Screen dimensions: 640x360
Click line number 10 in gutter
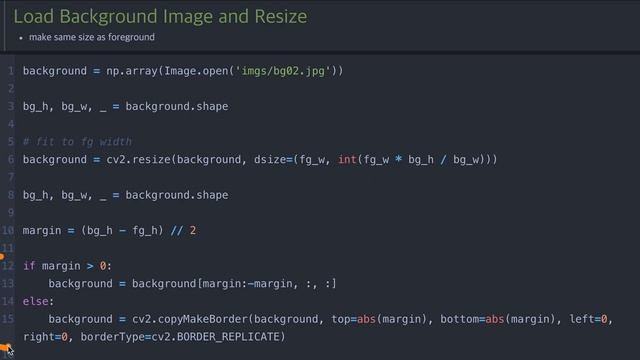pos(8,231)
